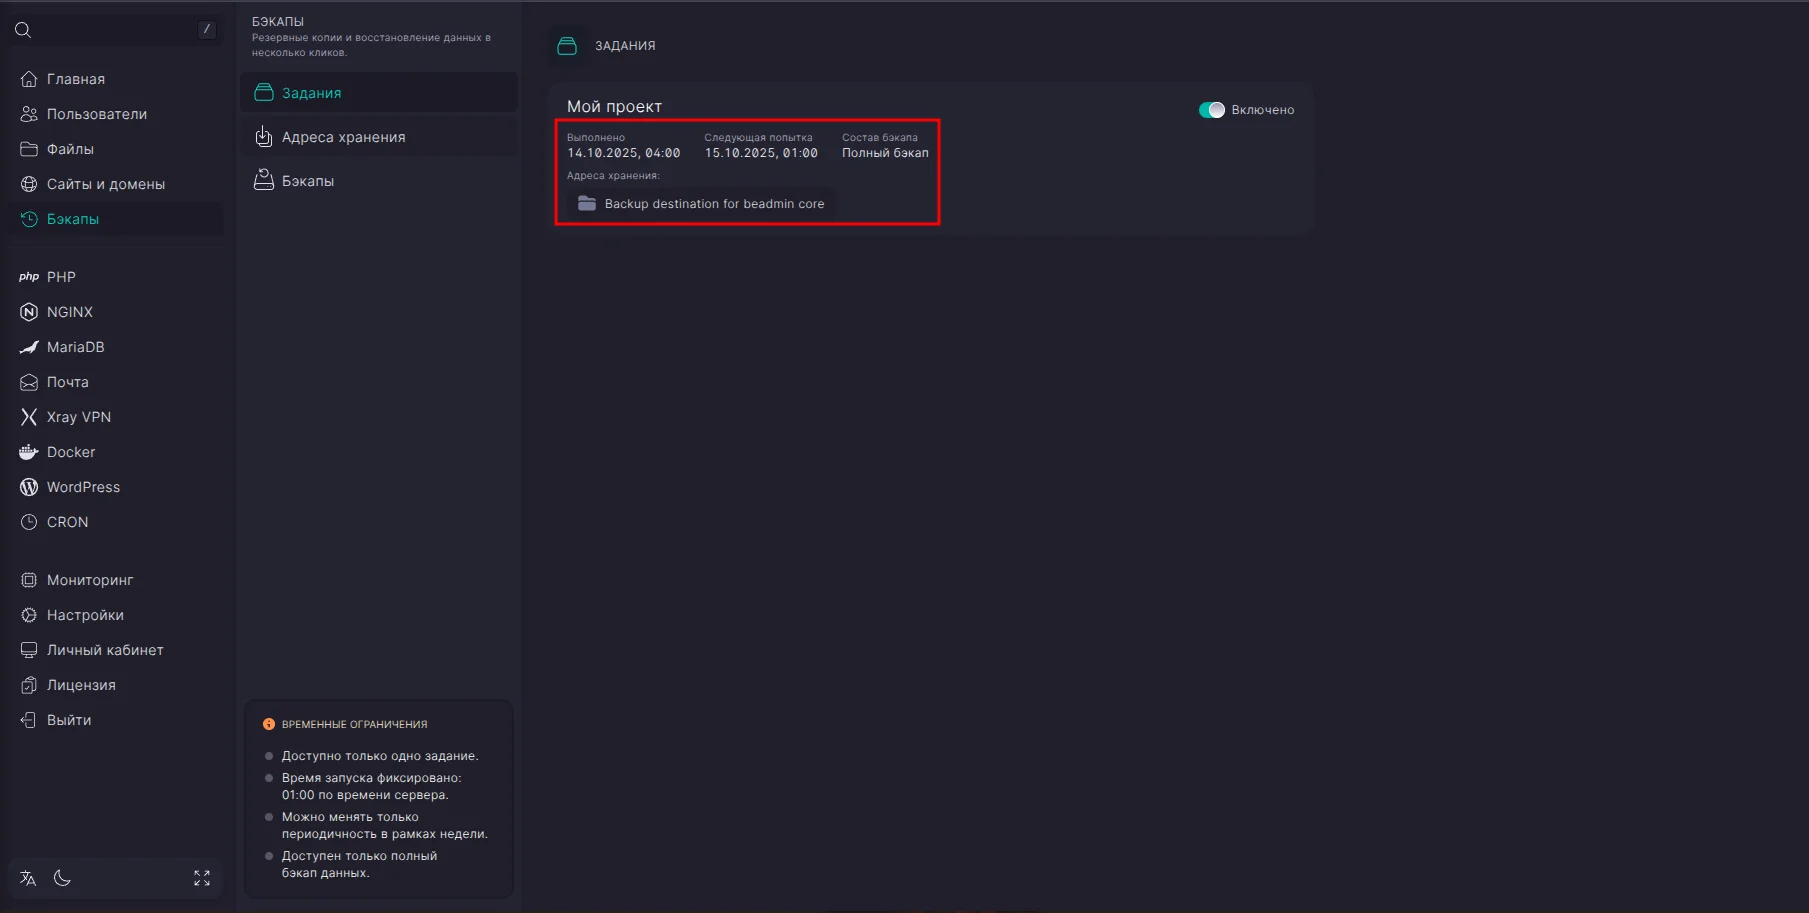1809x913 pixels.
Task: Go to Главная in sidebar
Action: (75, 79)
